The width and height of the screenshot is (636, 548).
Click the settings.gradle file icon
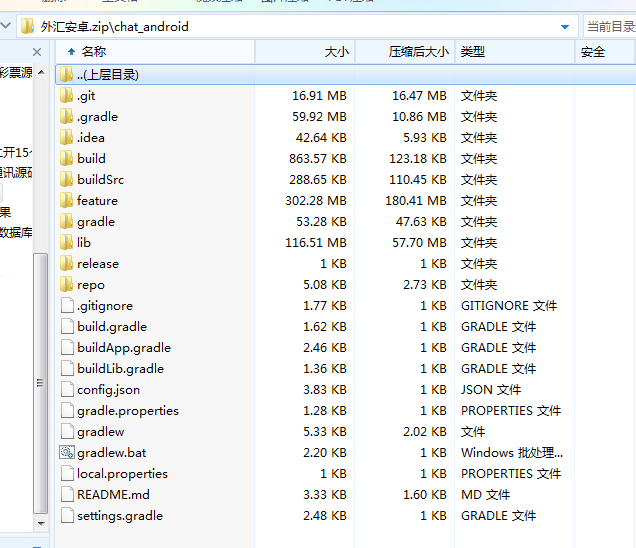[x=67, y=516]
